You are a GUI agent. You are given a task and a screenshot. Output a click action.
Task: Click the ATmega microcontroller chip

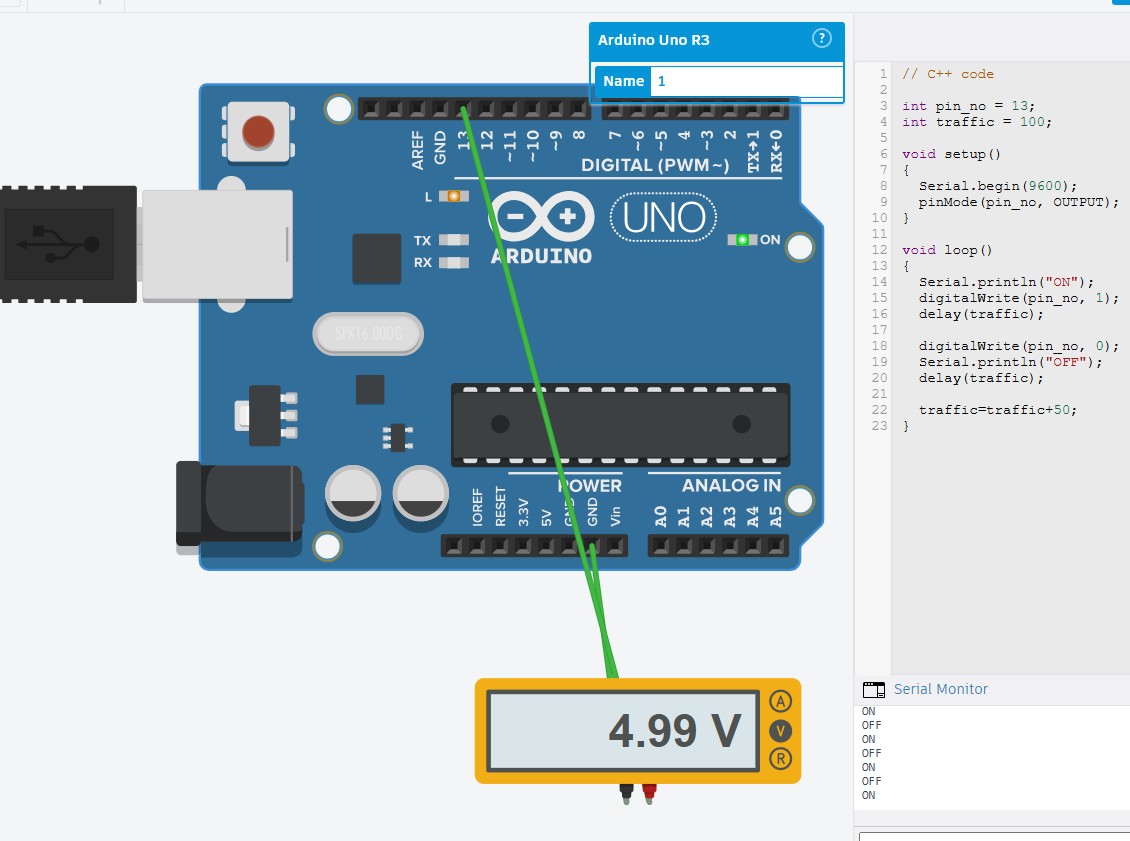tap(620, 424)
